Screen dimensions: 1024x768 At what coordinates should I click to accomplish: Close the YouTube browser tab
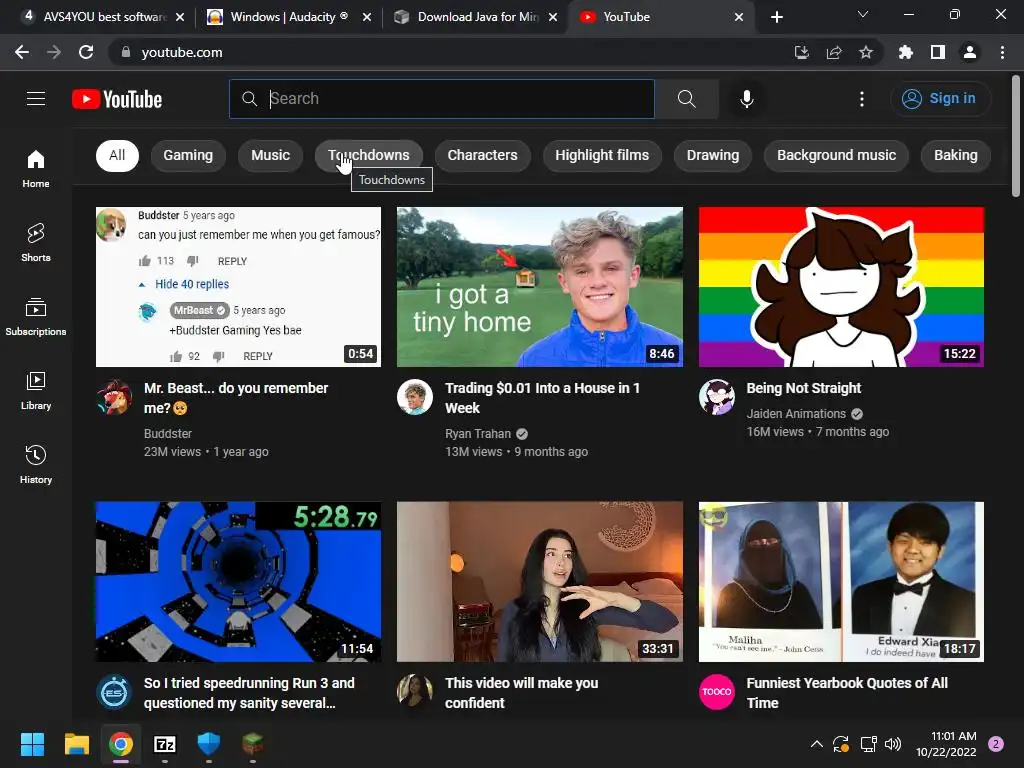tap(739, 17)
